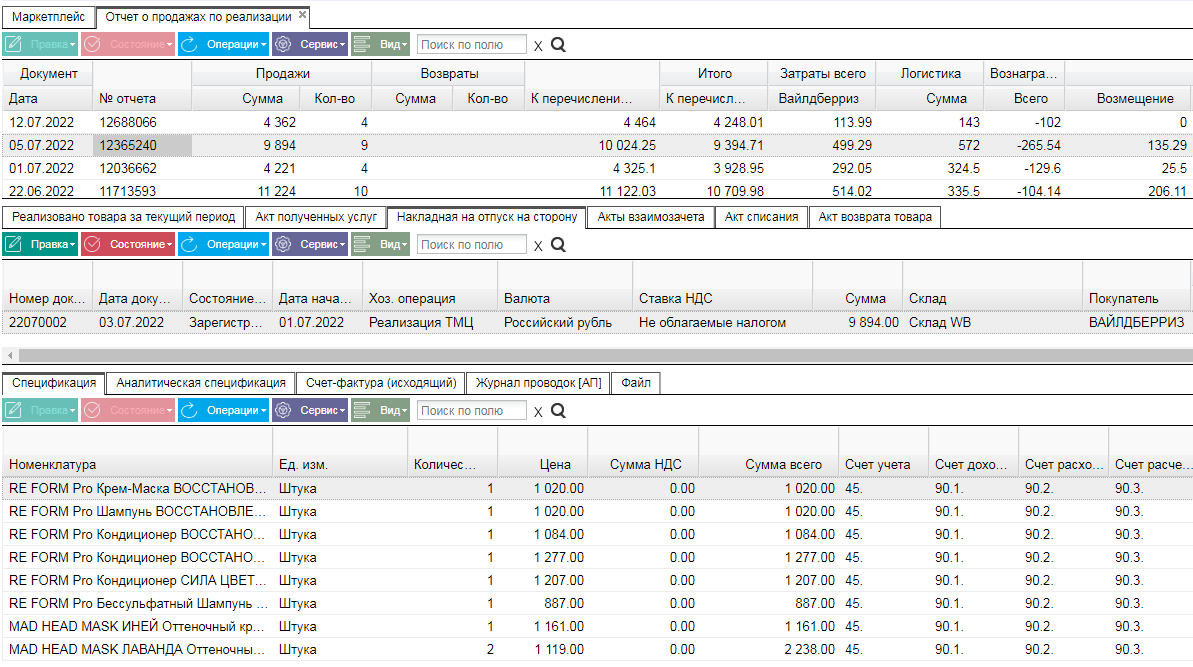Open Правка dropdown in middle toolbar
Screen dimensions: 1193x667
pos(40,244)
